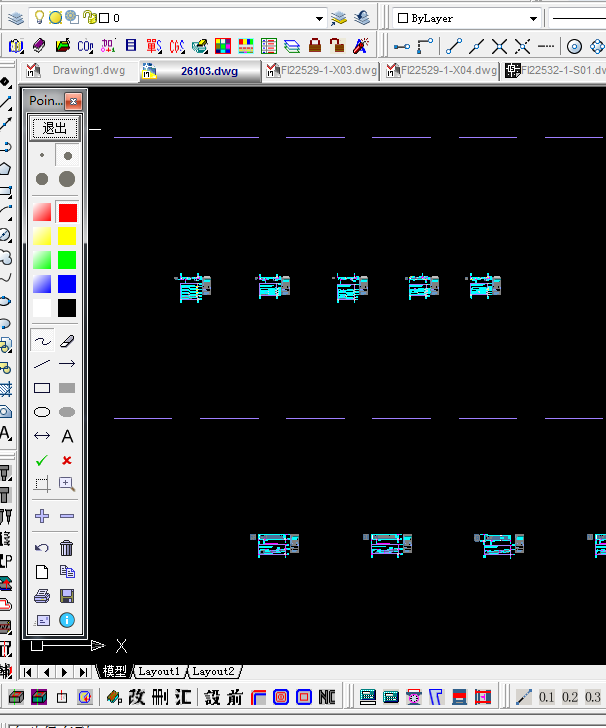606x728 pixels.
Task: Open the ByLayer color dropdown
Action: coord(533,19)
